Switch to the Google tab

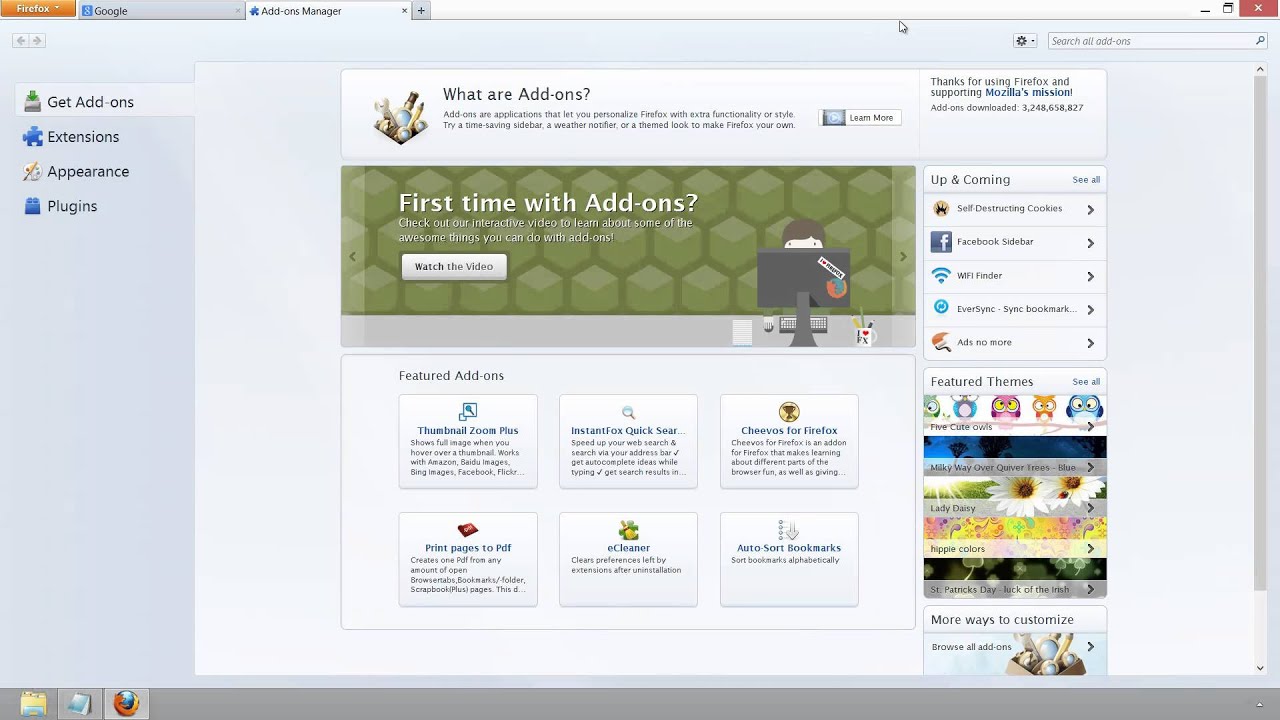[x=160, y=11]
